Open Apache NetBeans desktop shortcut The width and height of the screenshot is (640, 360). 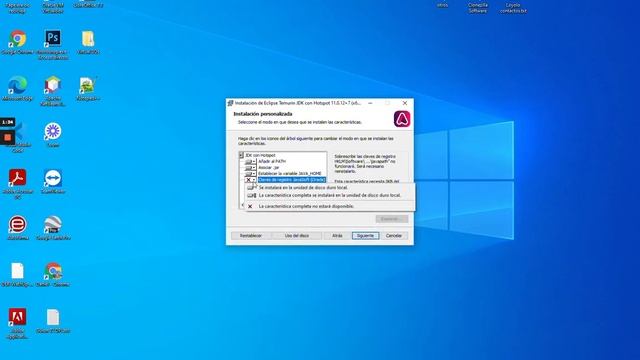[53, 85]
